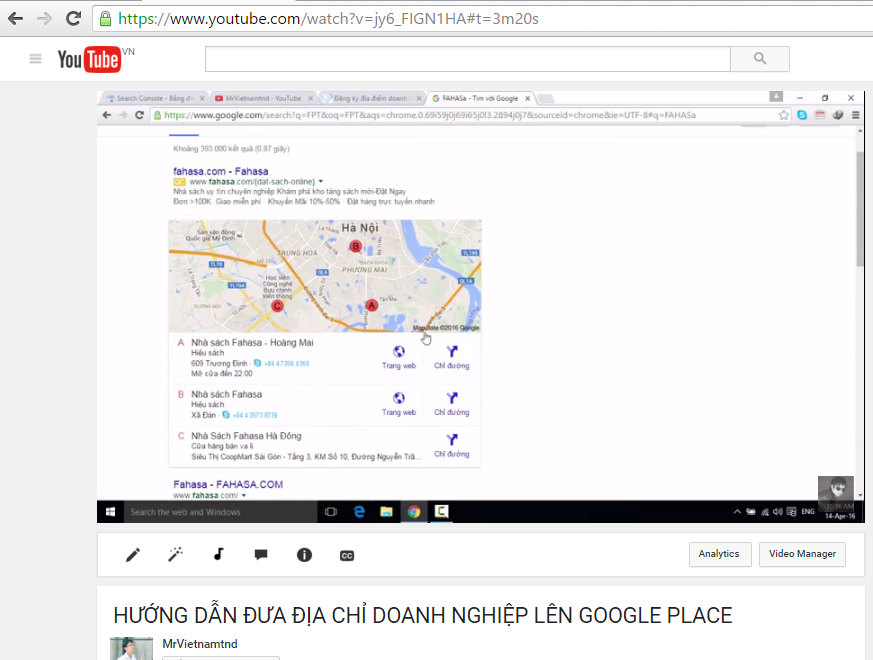Screen dimensions: 873x660
Task: Click the video title heading text
Action: point(423,616)
